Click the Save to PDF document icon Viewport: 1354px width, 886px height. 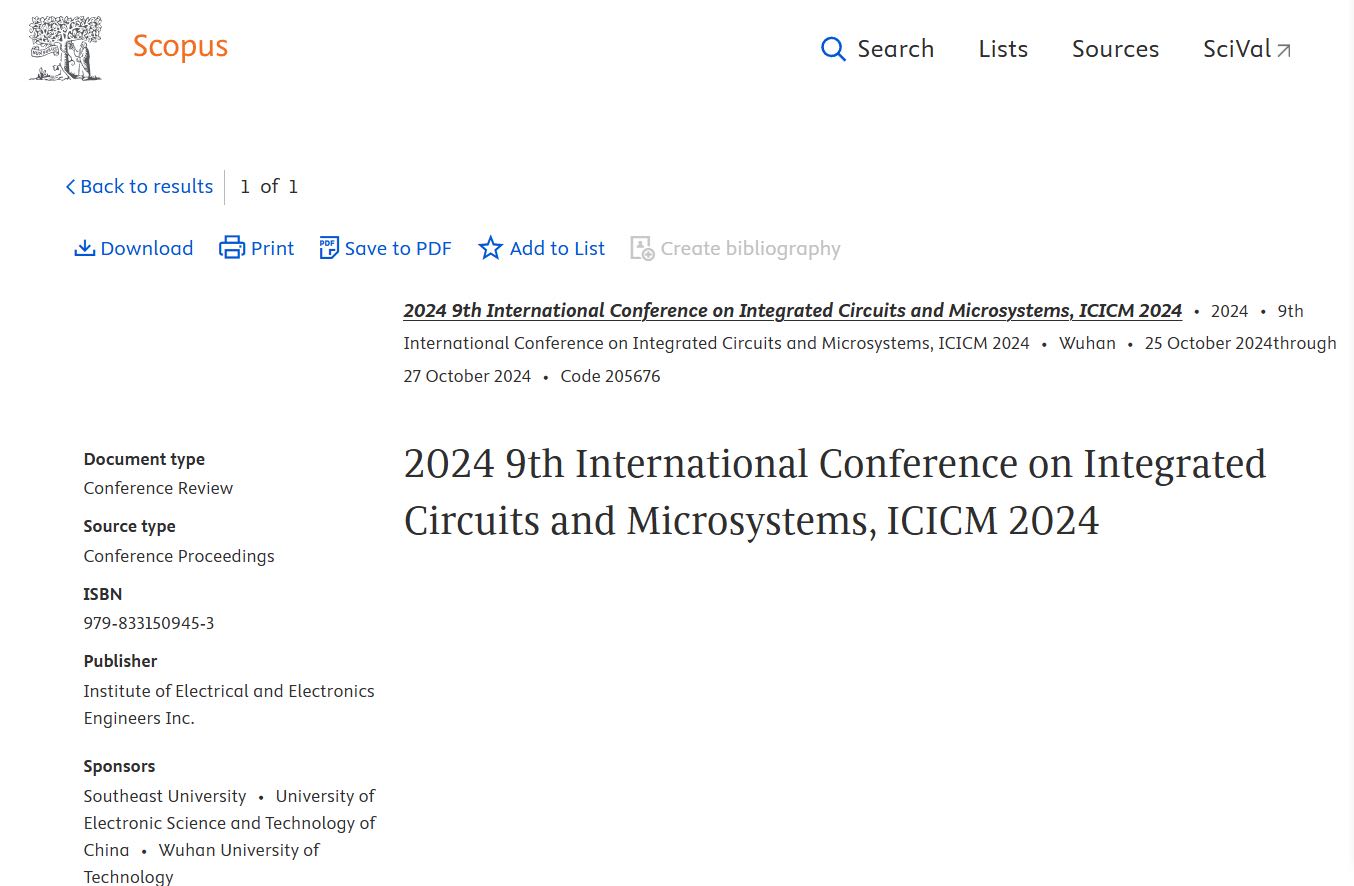pyautogui.click(x=329, y=248)
